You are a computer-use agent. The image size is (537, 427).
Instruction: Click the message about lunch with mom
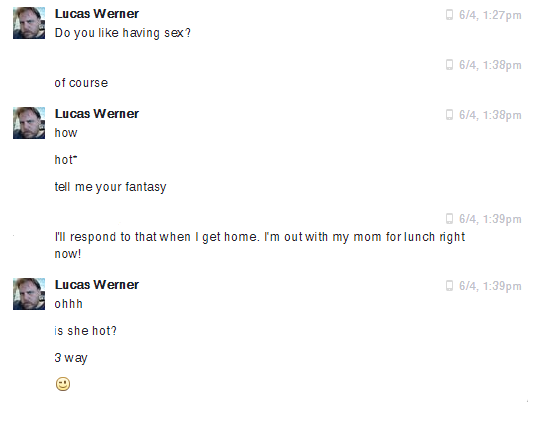point(260,245)
